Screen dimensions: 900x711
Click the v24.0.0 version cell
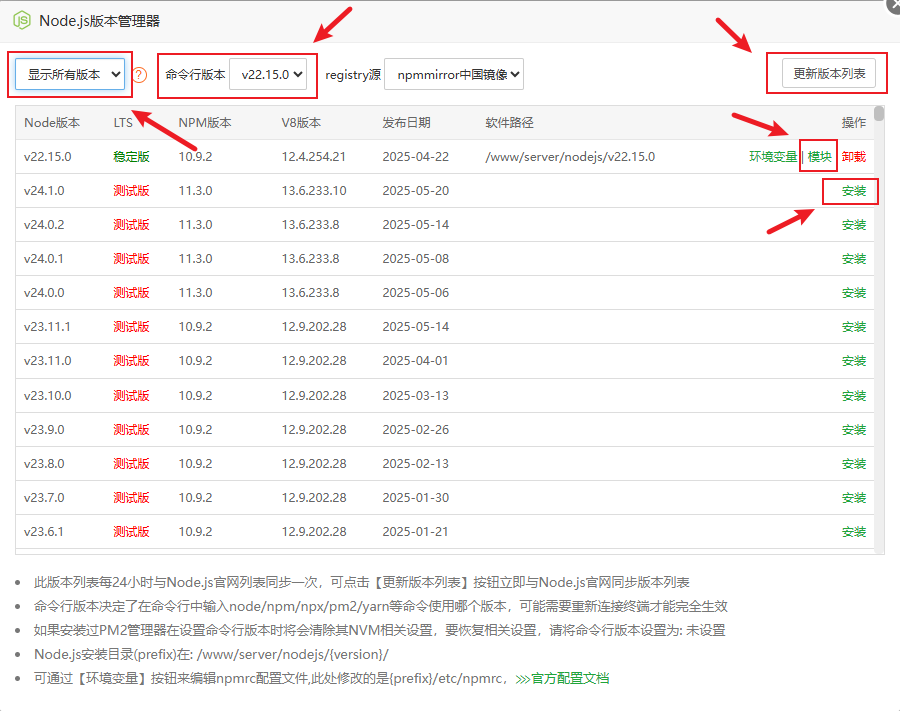pos(44,293)
